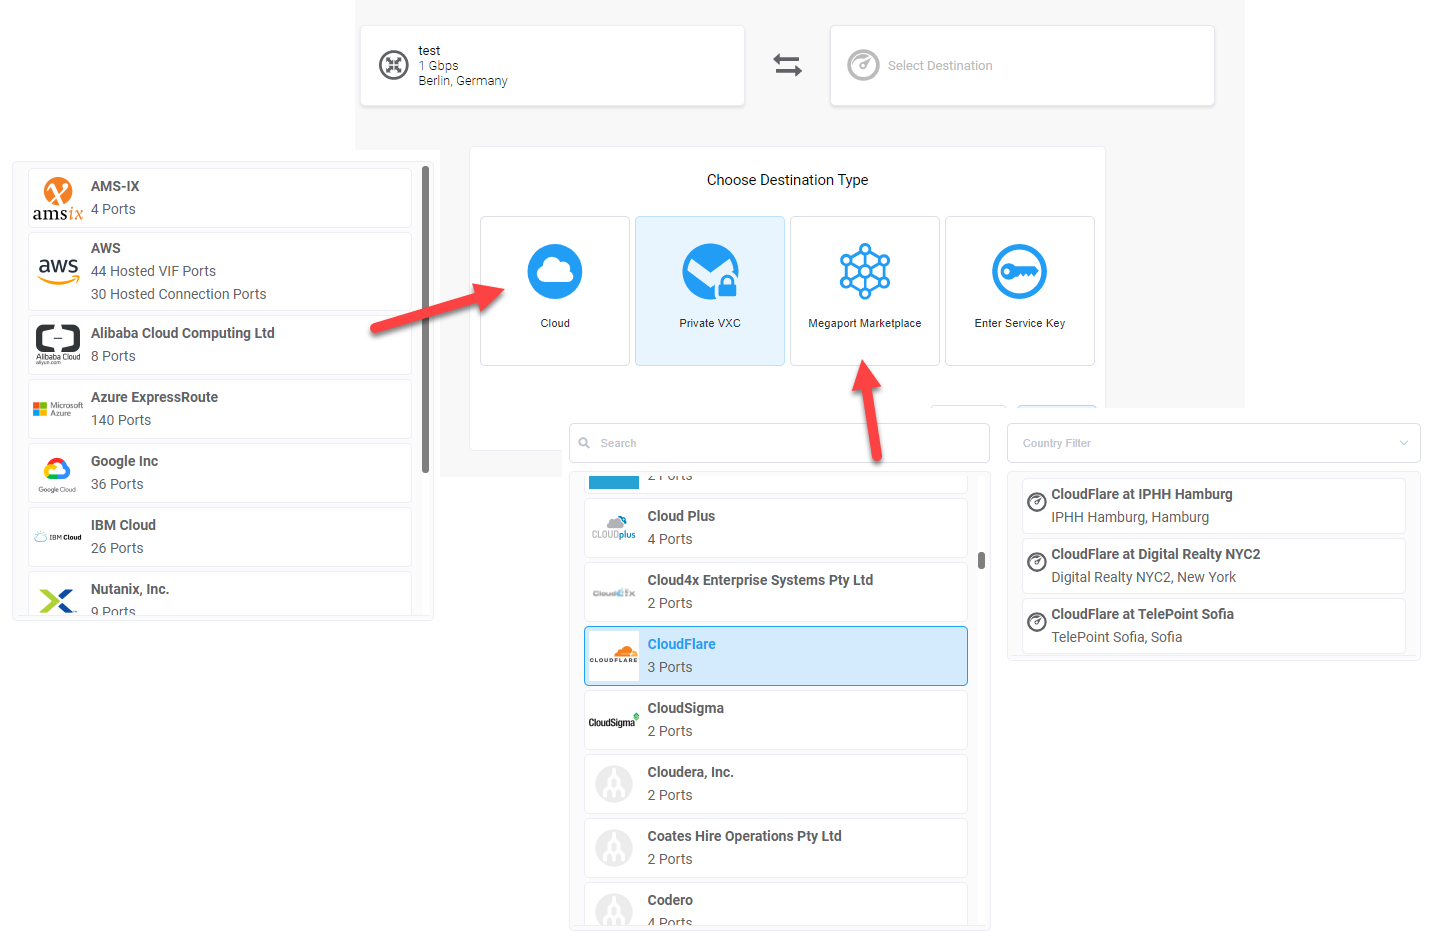Click the Select Destination card
This screenshot has width=1430, height=949.
coord(1022,66)
